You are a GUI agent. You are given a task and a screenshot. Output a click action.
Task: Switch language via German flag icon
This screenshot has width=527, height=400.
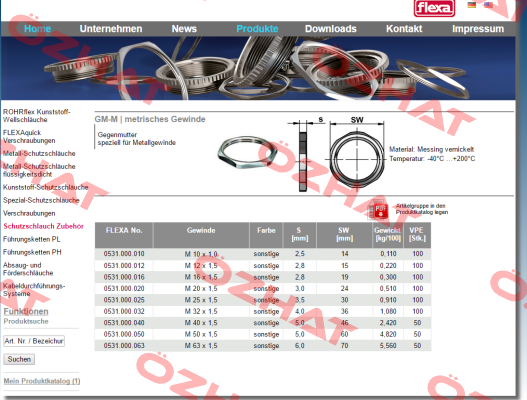tap(472, 5)
